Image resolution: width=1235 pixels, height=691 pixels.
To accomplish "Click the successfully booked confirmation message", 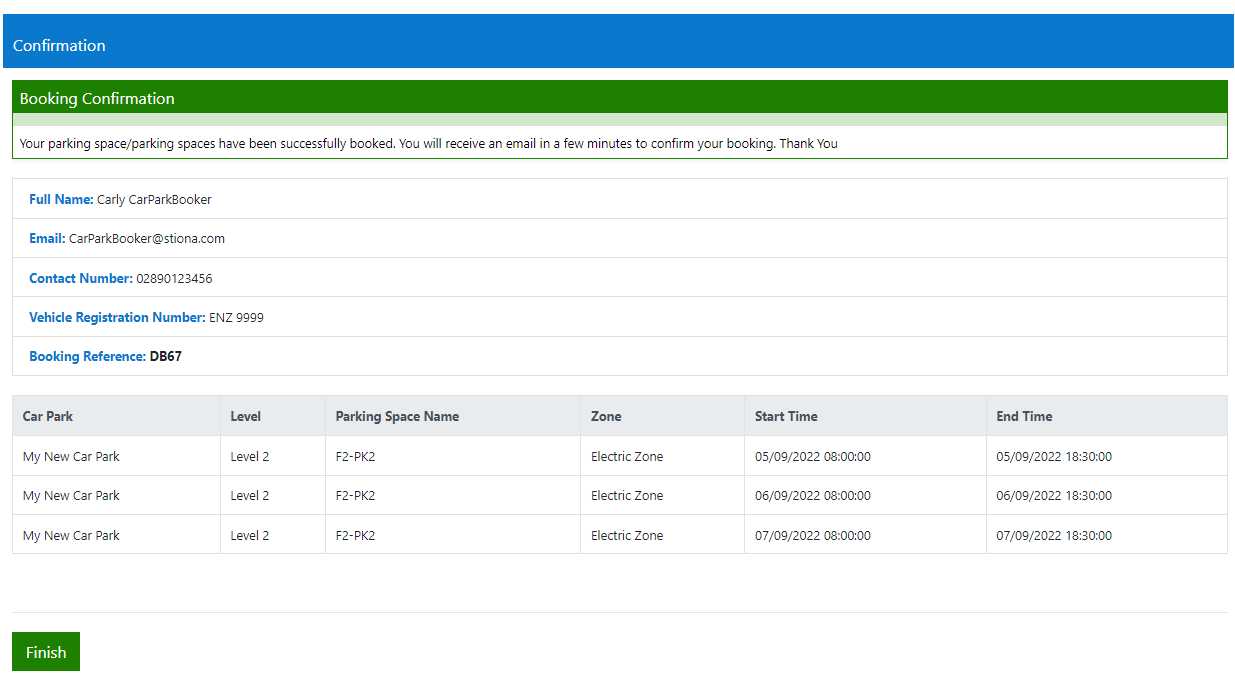I will point(428,143).
